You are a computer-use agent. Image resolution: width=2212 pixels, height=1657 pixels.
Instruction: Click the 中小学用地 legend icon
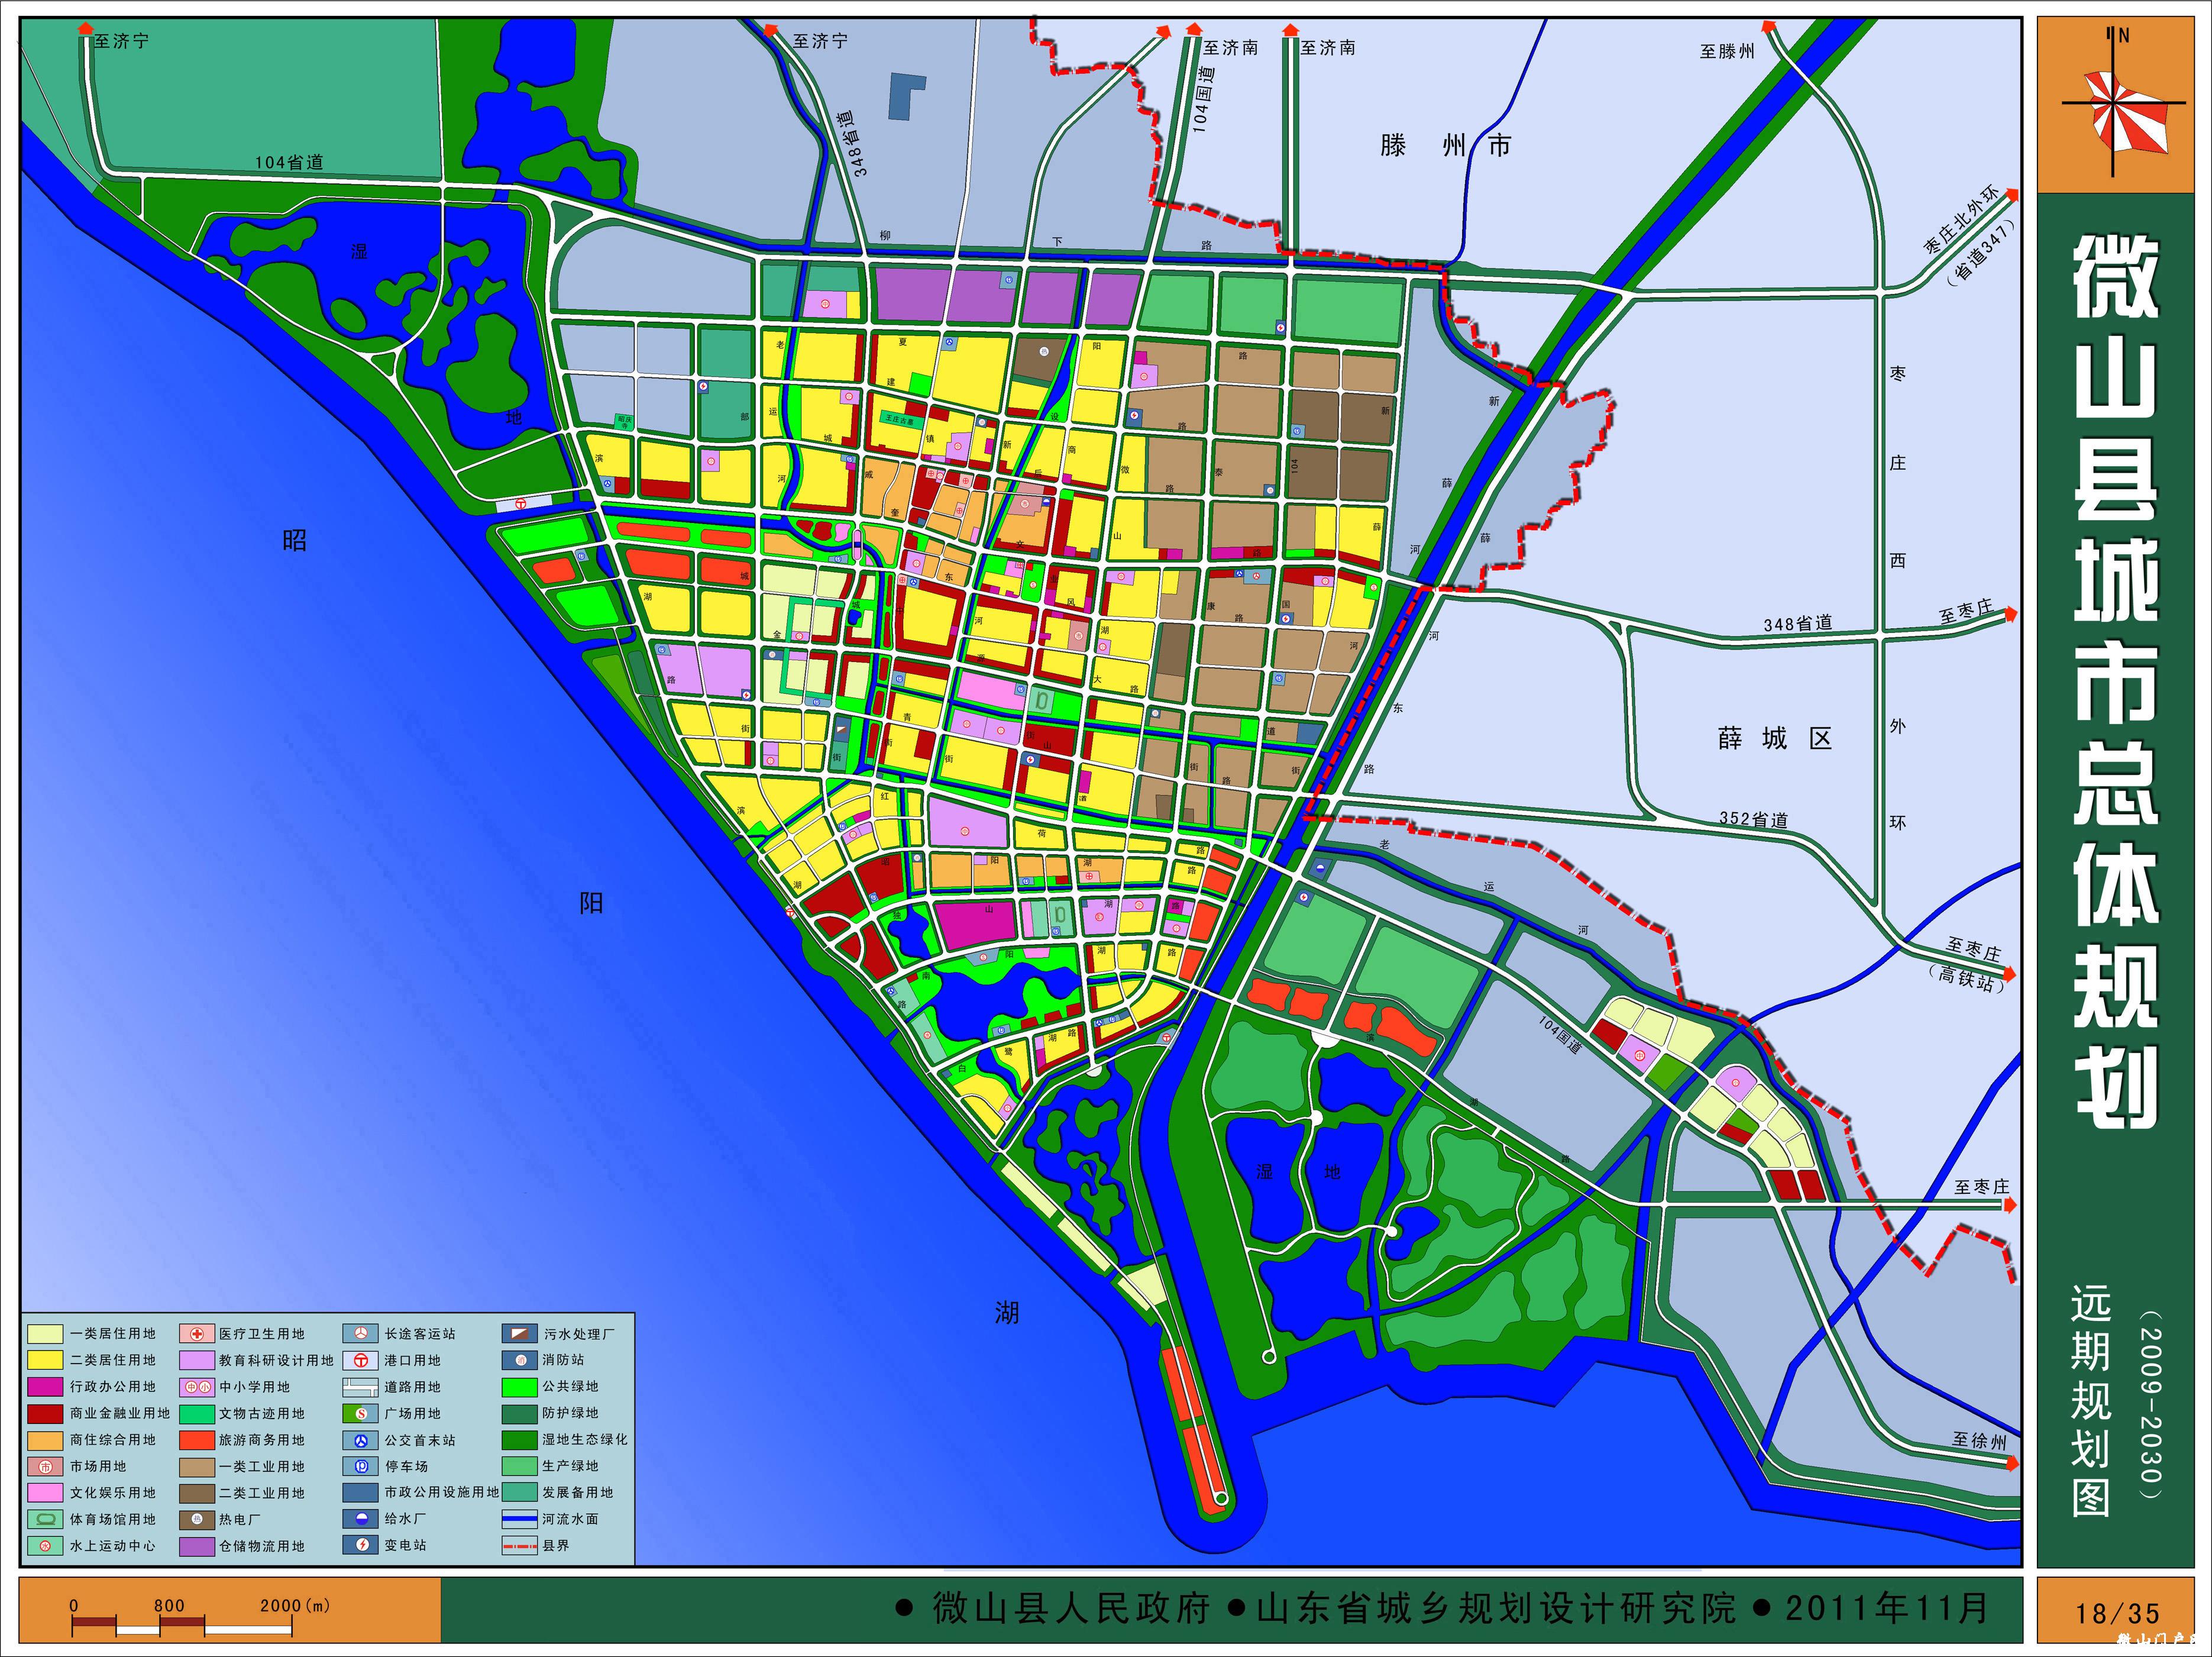pyautogui.click(x=197, y=1387)
